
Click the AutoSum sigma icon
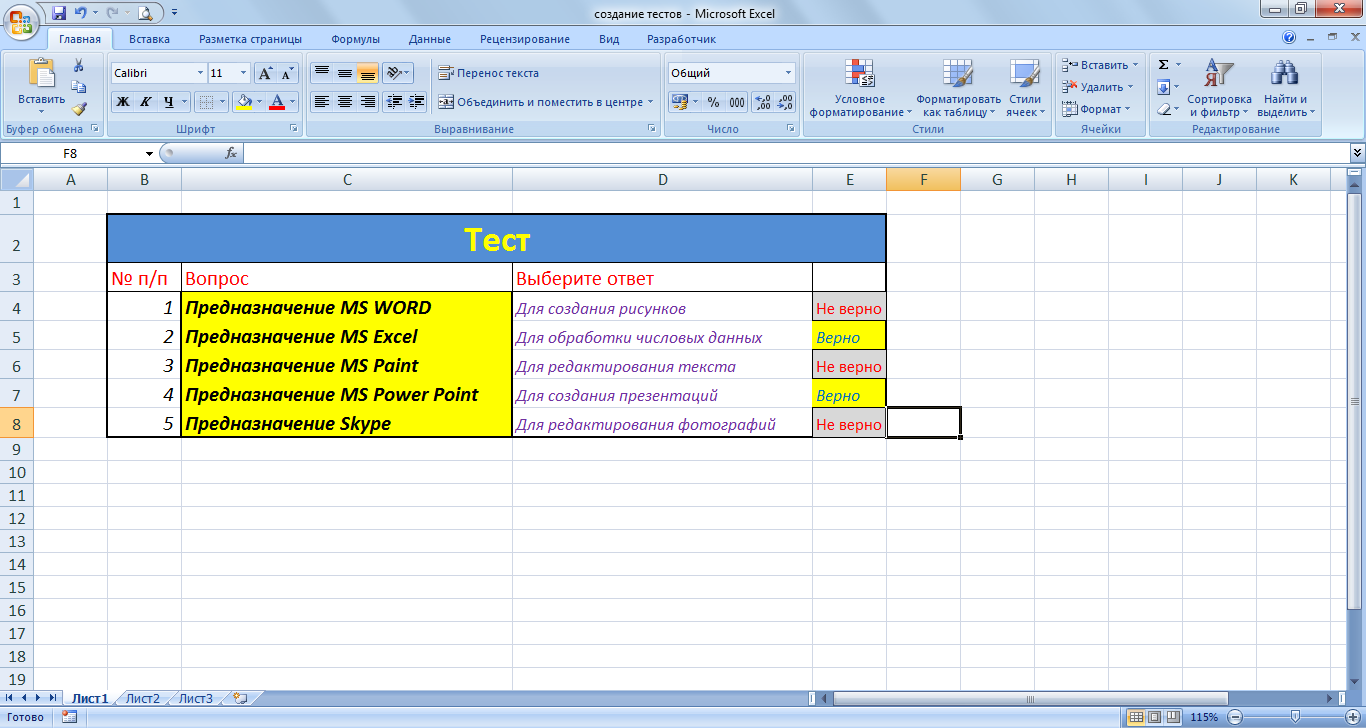click(1163, 64)
